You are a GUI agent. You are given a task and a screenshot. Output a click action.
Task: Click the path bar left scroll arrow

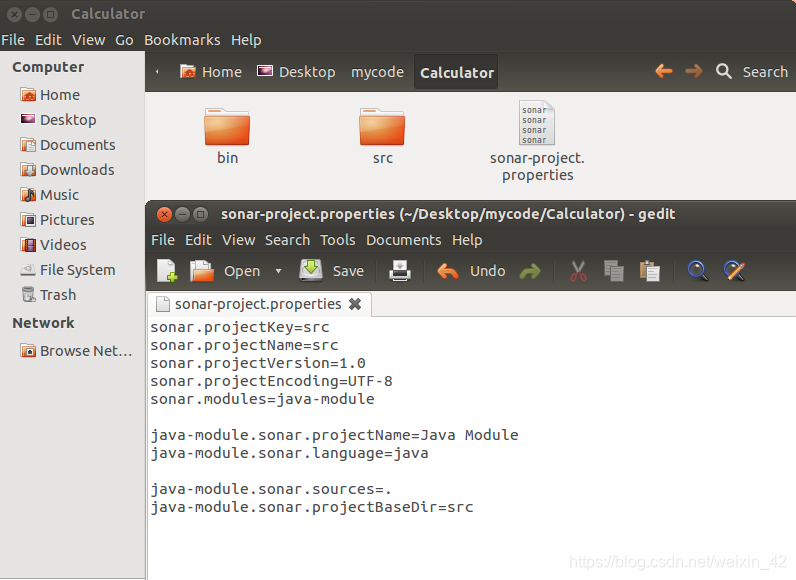(x=157, y=72)
